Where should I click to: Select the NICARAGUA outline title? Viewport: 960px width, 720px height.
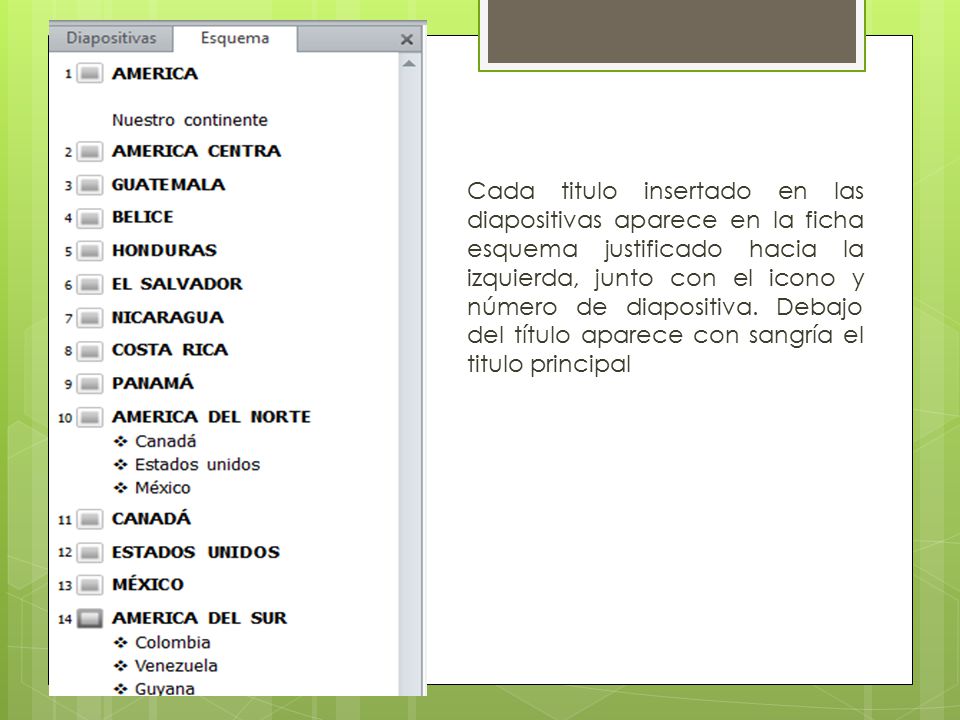168,317
